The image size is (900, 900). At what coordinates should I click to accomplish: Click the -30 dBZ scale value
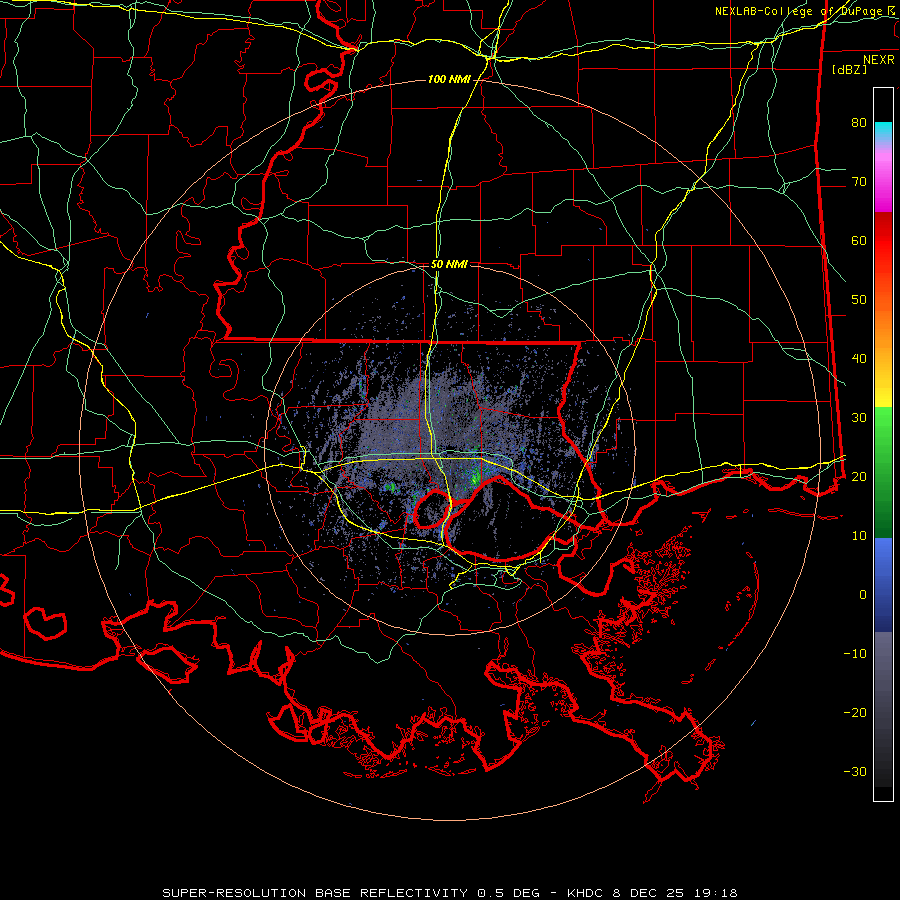[x=855, y=771]
